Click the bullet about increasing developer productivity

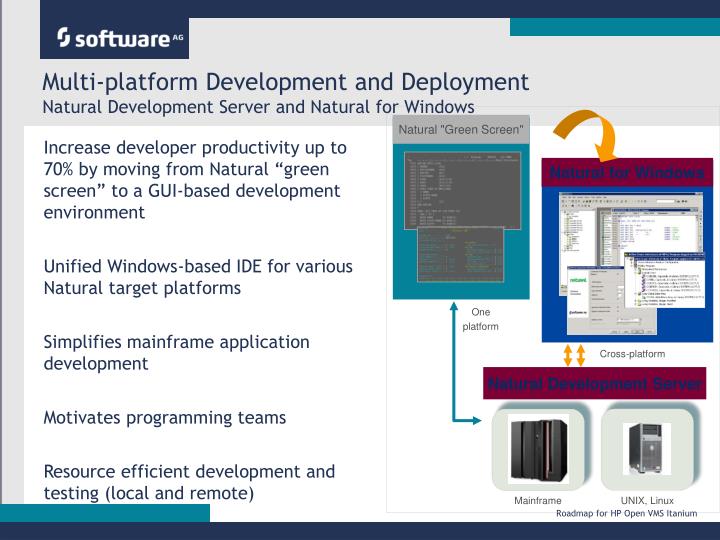[195, 180]
